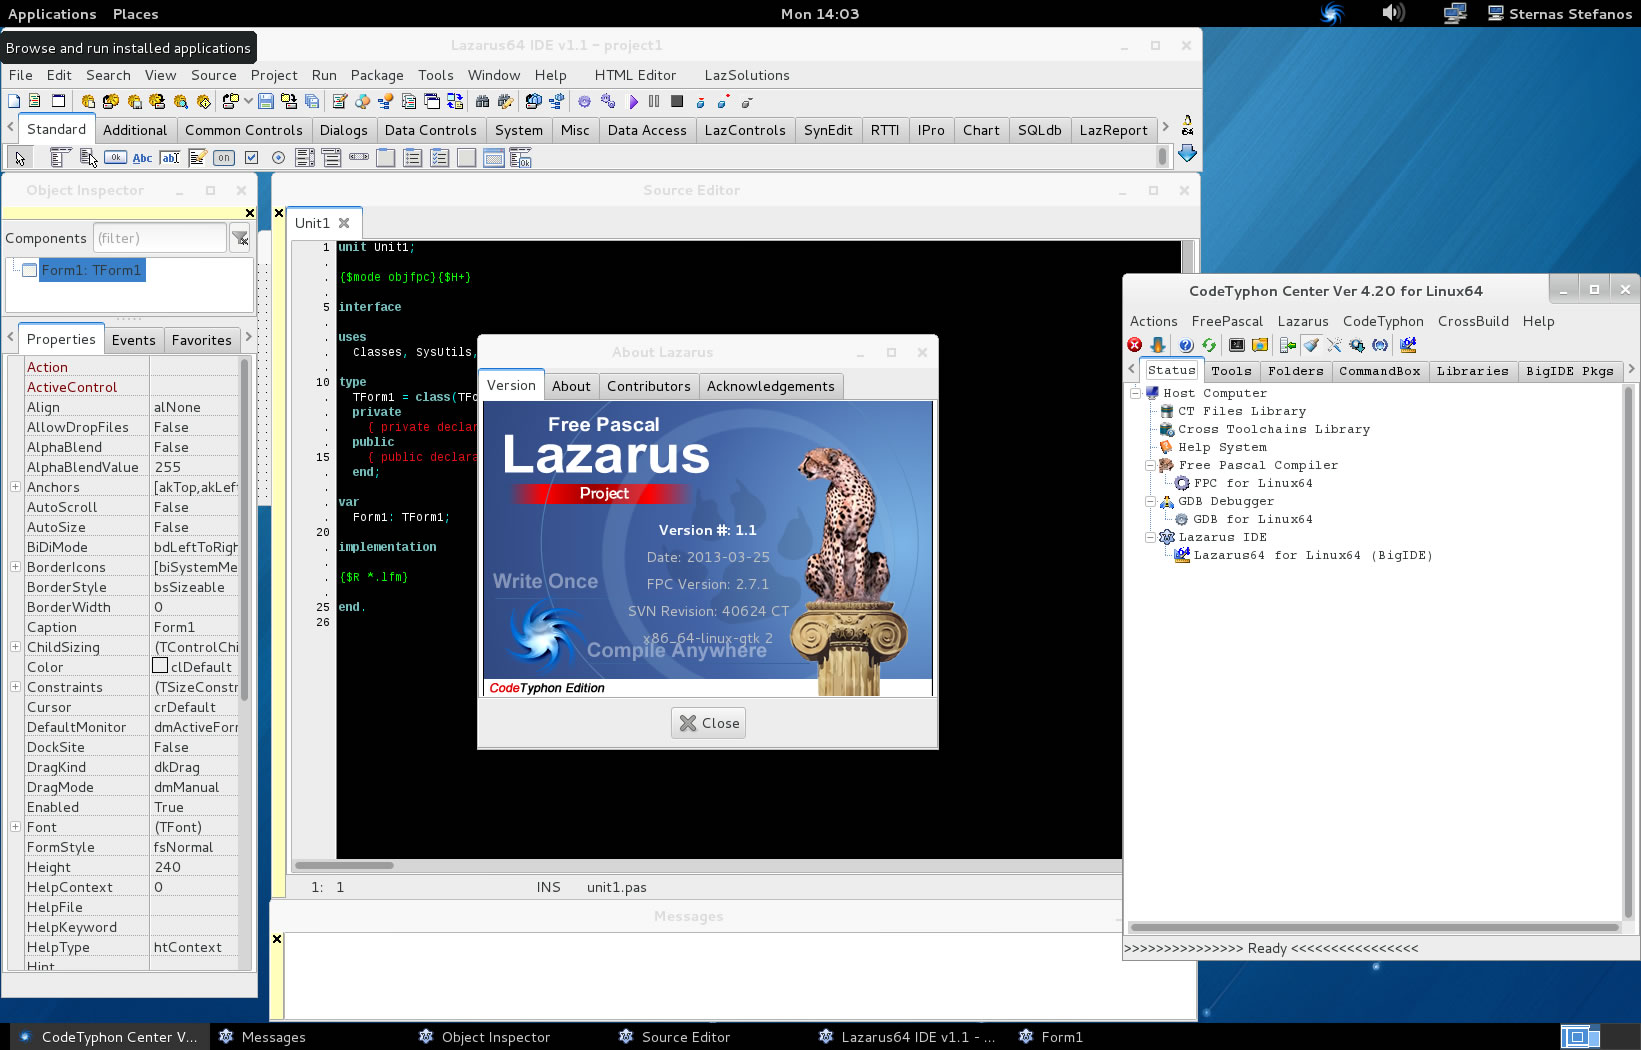
Task: Expand the BorderIcons property
Action: (15, 567)
